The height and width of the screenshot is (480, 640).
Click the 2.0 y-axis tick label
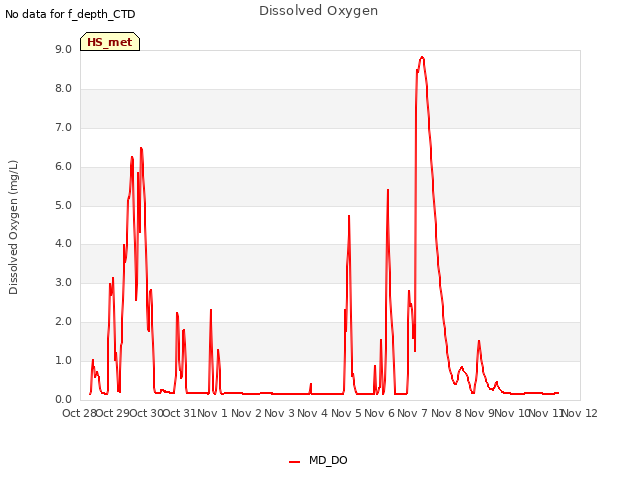click(63, 322)
